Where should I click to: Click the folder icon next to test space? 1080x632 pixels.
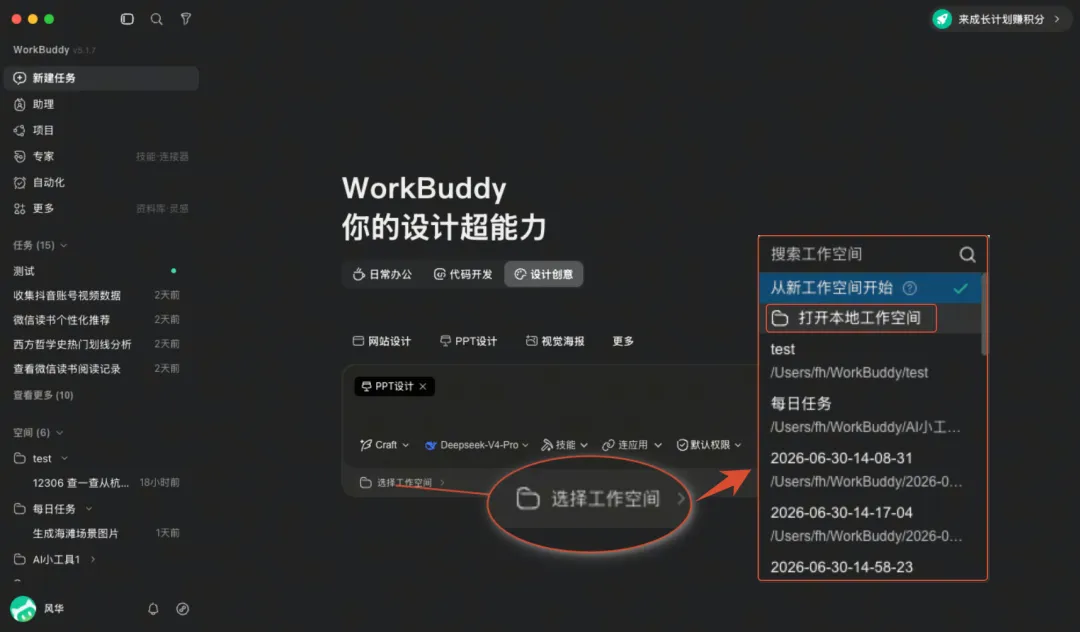click(x=19, y=459)
